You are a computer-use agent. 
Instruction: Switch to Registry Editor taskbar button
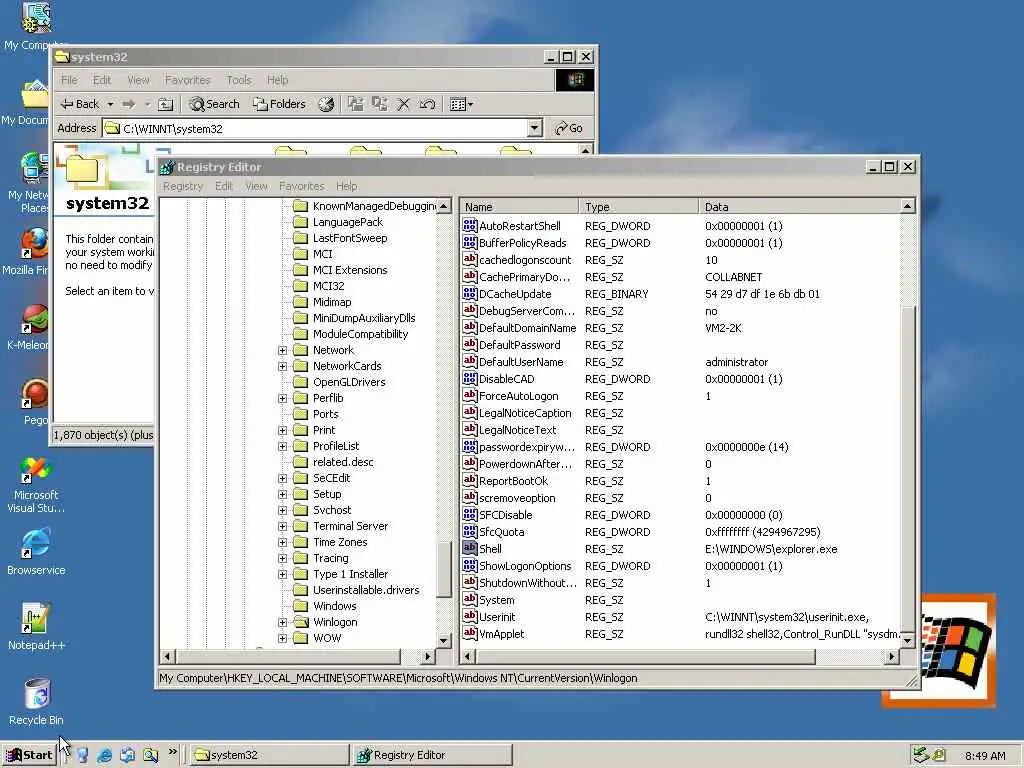[432, 755]
